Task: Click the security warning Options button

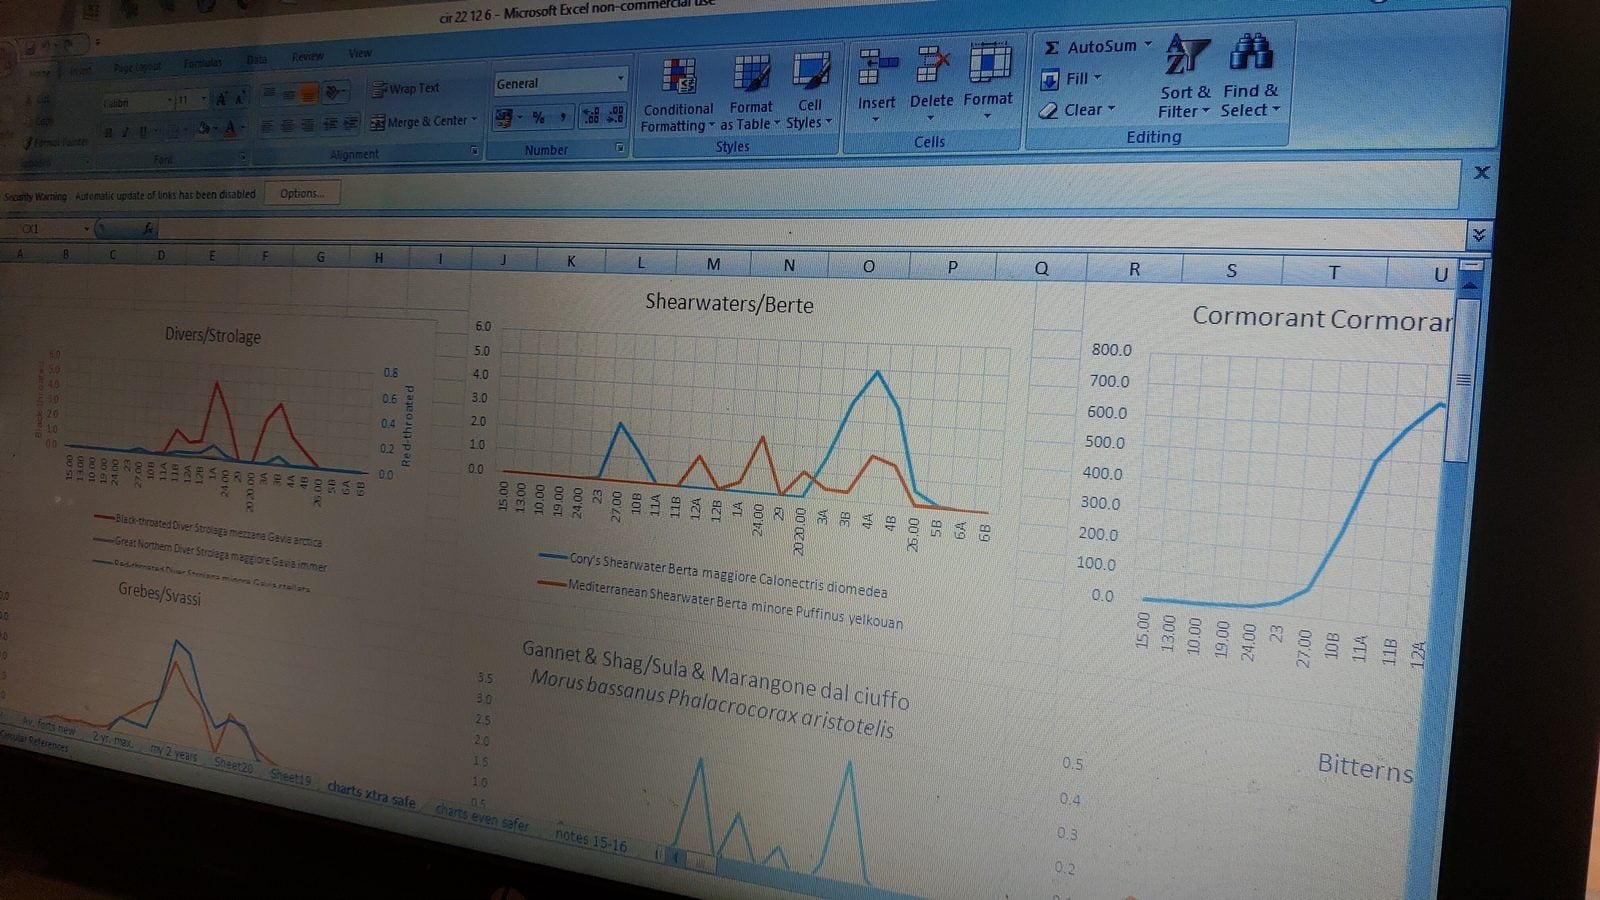Action: pyautogui.click(x=302, y=193)
